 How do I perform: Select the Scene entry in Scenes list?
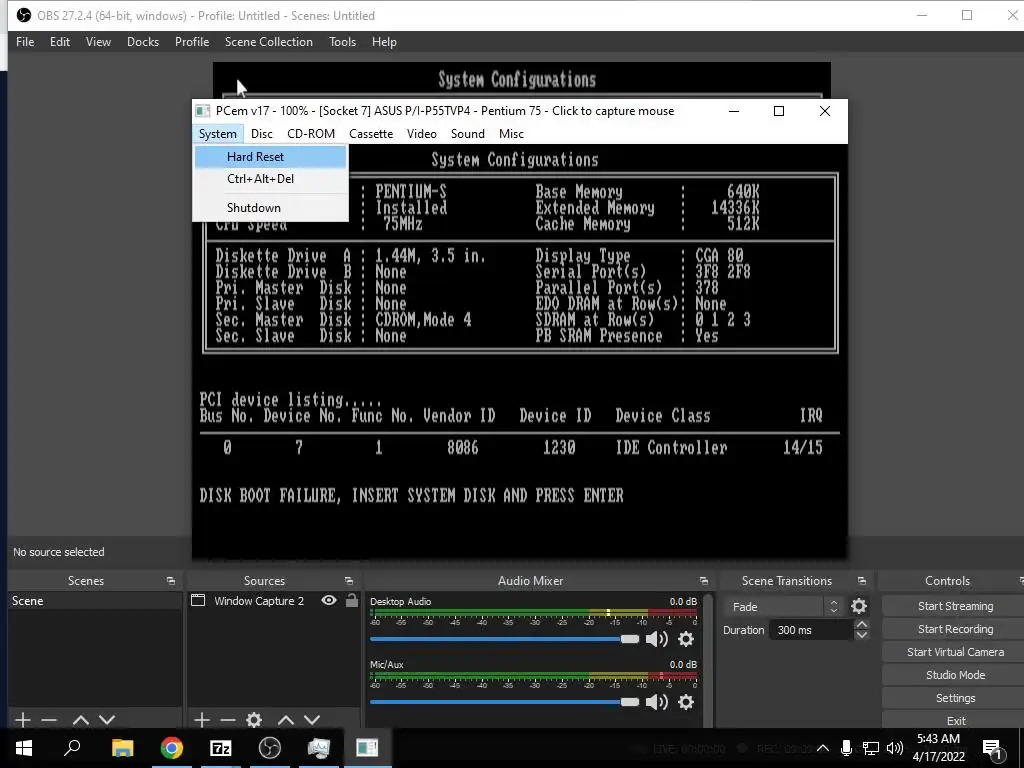point(95,601)
